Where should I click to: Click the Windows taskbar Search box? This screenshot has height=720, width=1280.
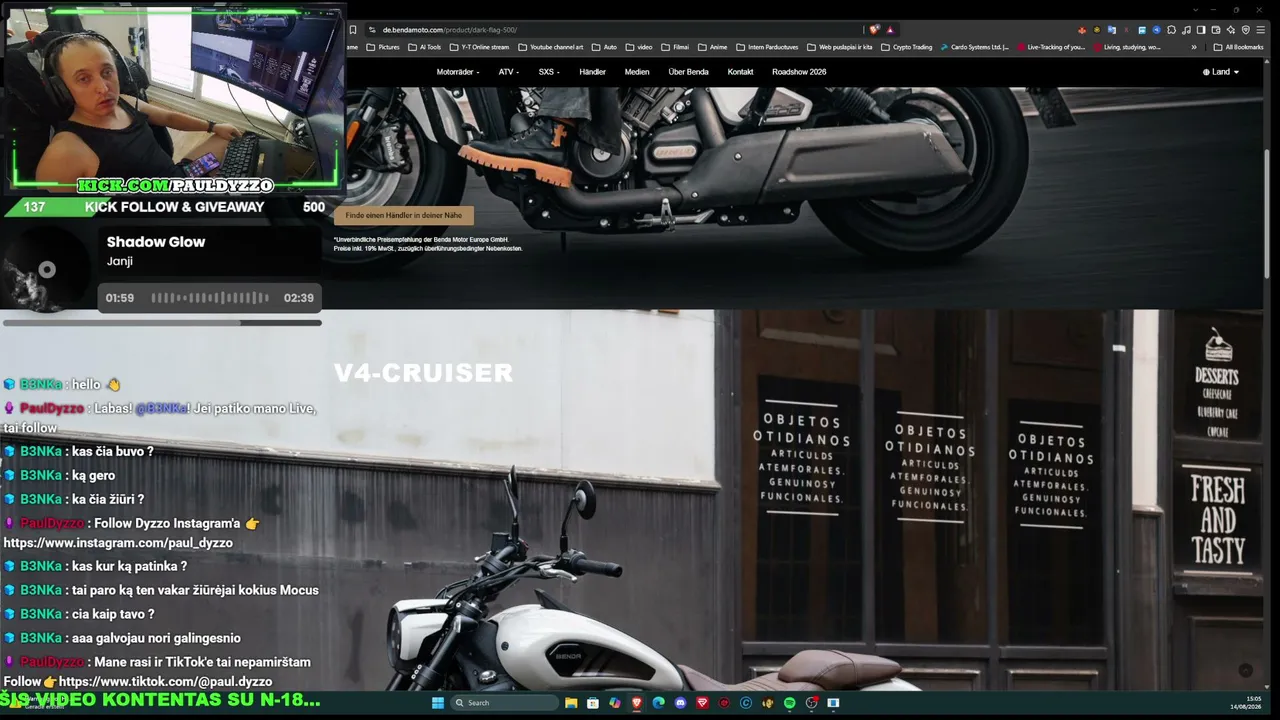click(505, 703)
